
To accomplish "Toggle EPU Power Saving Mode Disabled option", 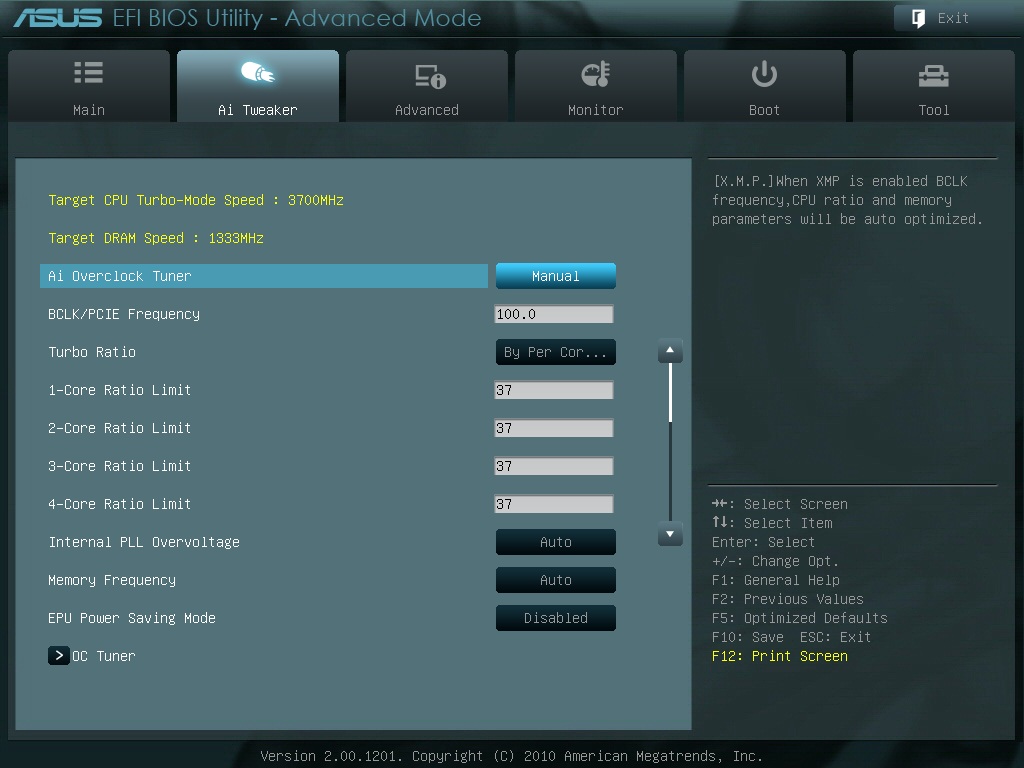I will tap(555, 618).
